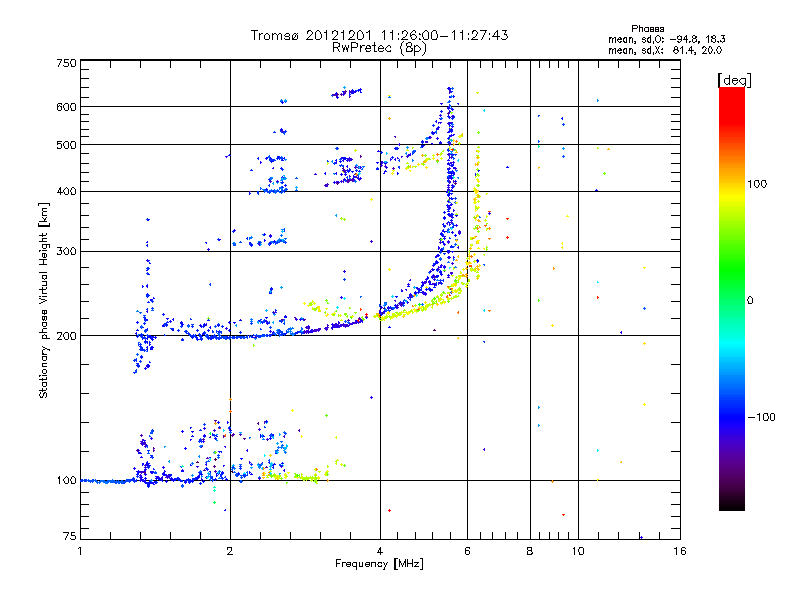Click the '400' height axis tick label
The width and height of the screenshot is (800, 600).
click(67, 192)
